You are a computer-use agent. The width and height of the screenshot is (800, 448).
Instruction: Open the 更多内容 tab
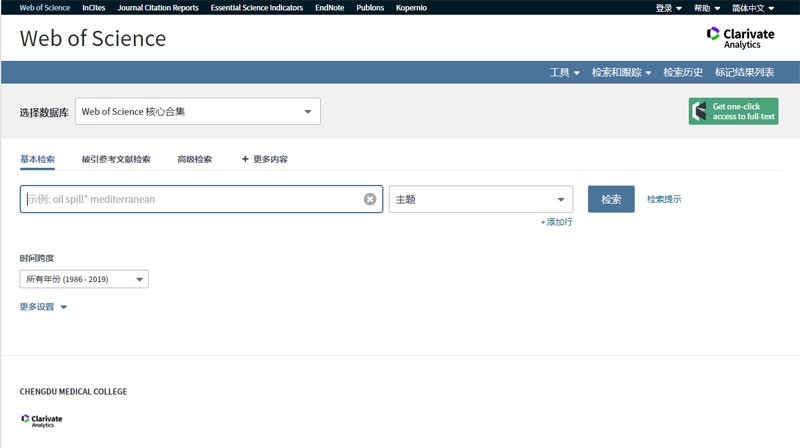pyautogui.click(x=265, y=159)
